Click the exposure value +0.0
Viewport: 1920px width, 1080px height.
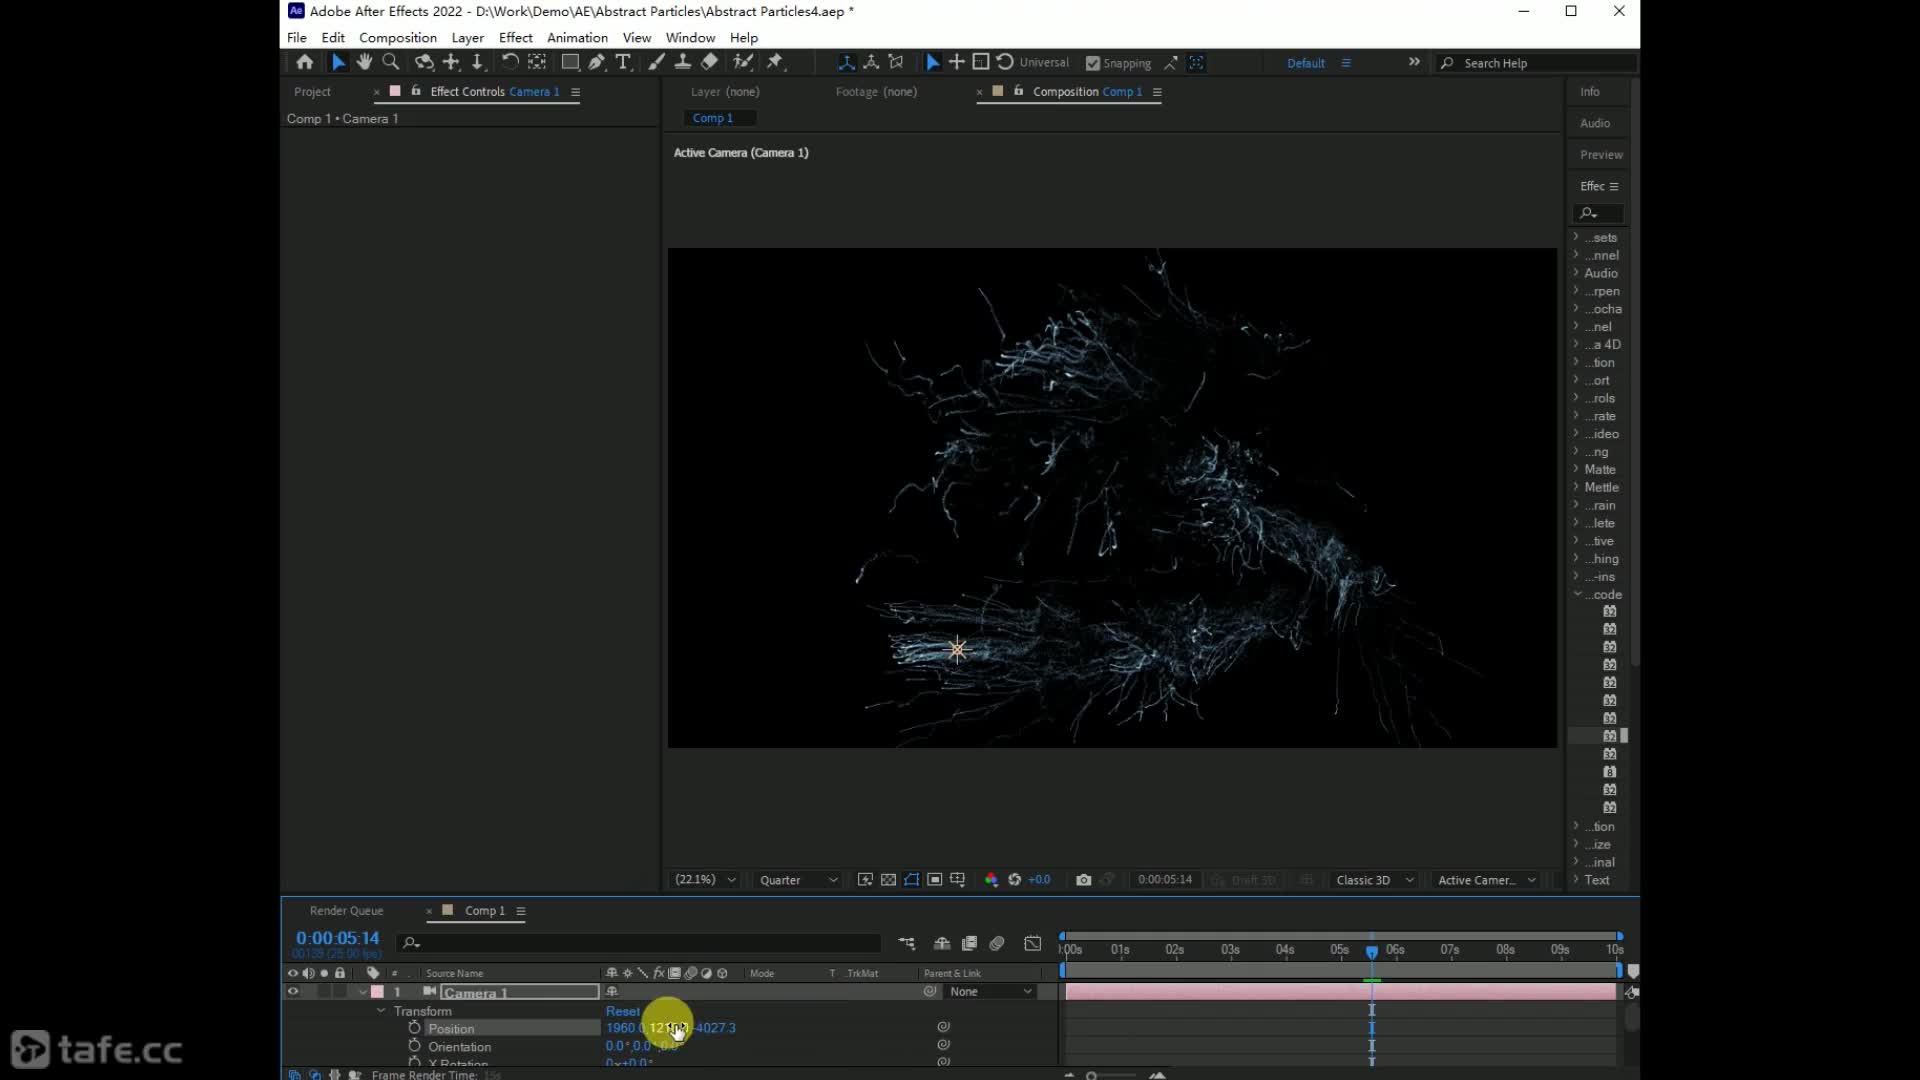tap(1040, 880)
